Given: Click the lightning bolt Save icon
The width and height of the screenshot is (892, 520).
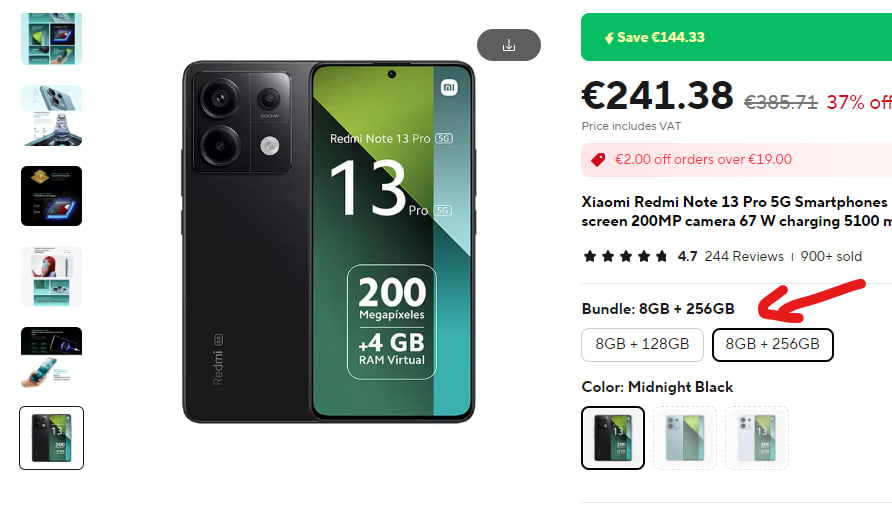Looking at the screenshot, I should point(609,38).
